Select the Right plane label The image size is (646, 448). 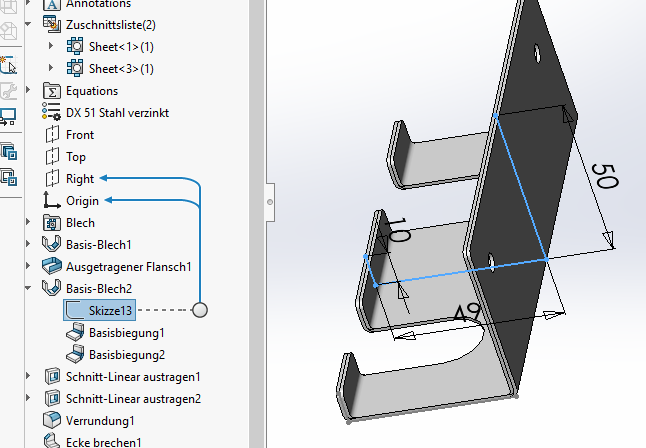[x=80, y=179]
